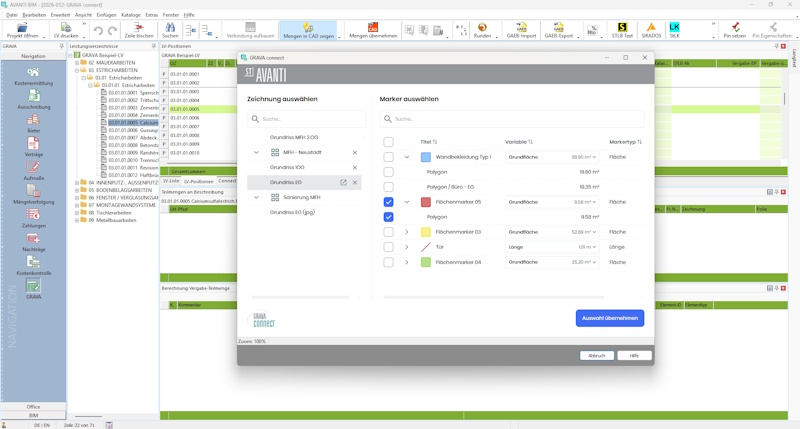Open the Extras menu
The width and height of the screenshot is (800, 429).
[x=152, y=15]
